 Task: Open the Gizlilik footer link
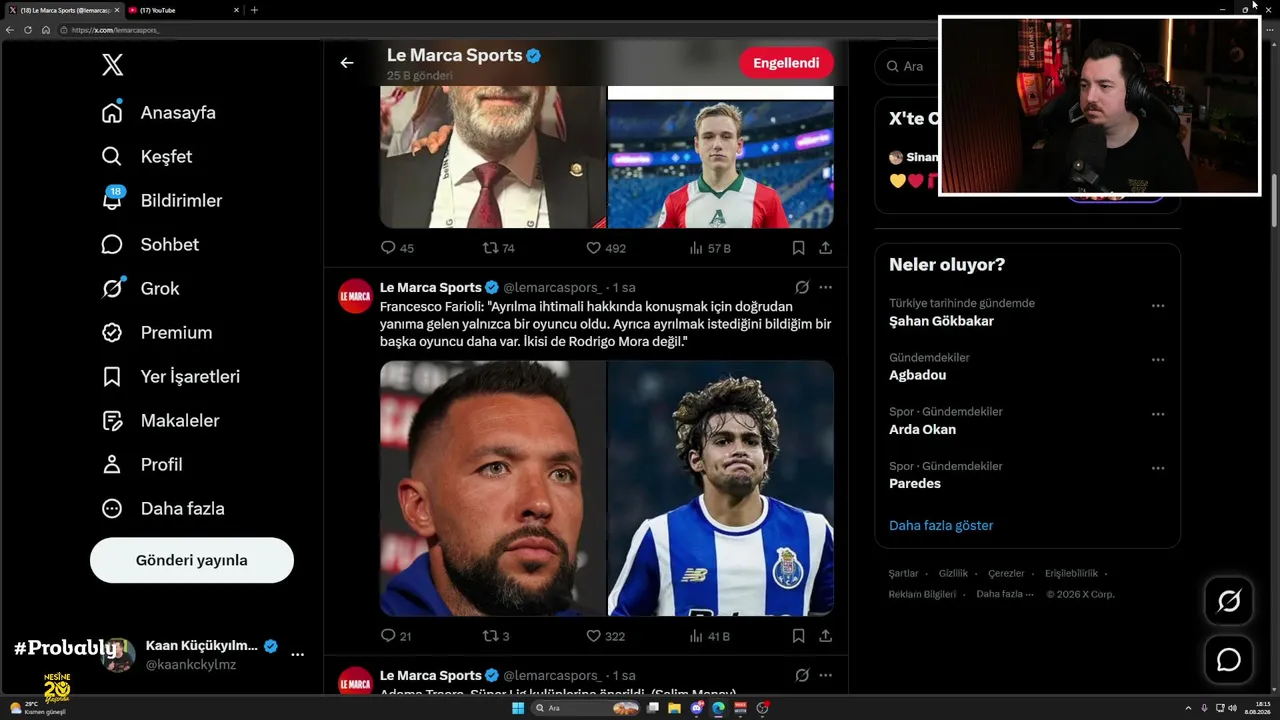953,574
